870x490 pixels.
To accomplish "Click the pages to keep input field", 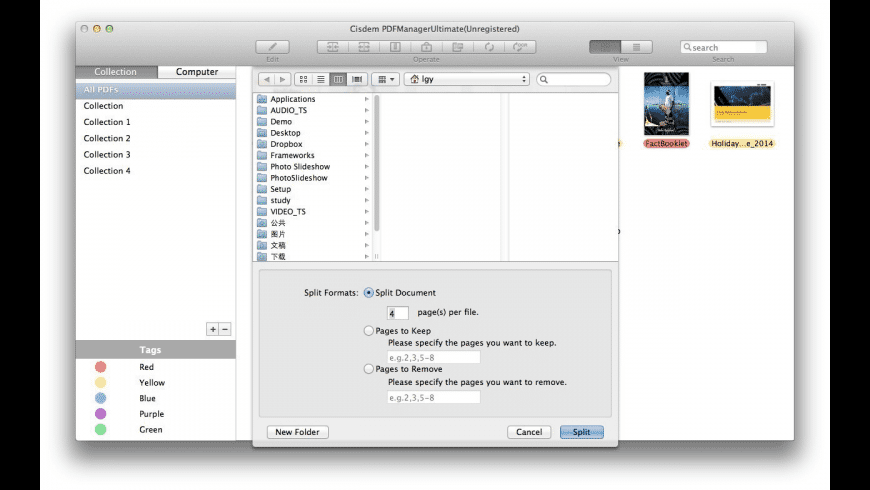I will [433, 358].
